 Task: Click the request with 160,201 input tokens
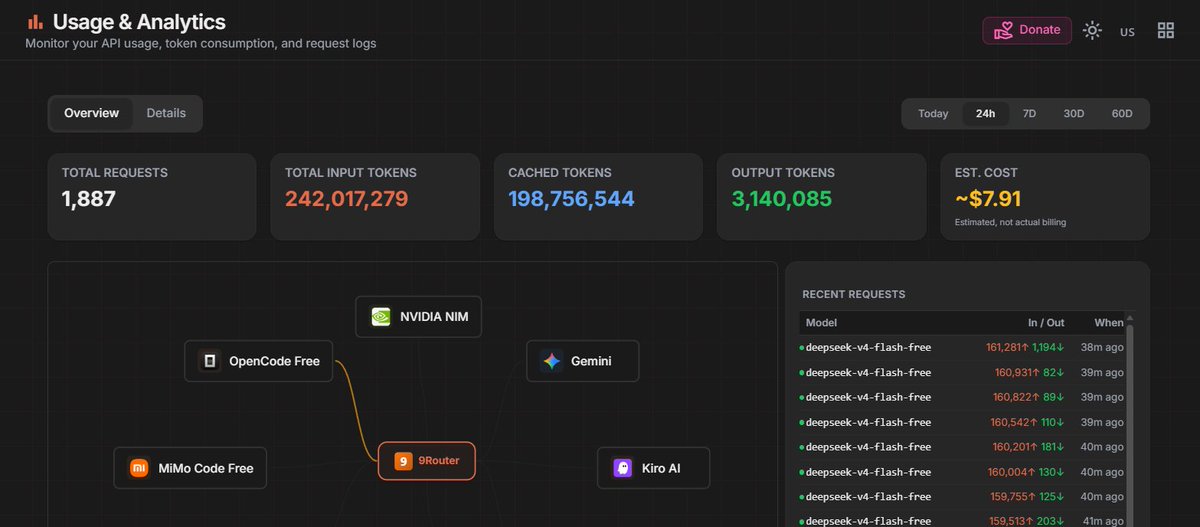tap(963, 447)
